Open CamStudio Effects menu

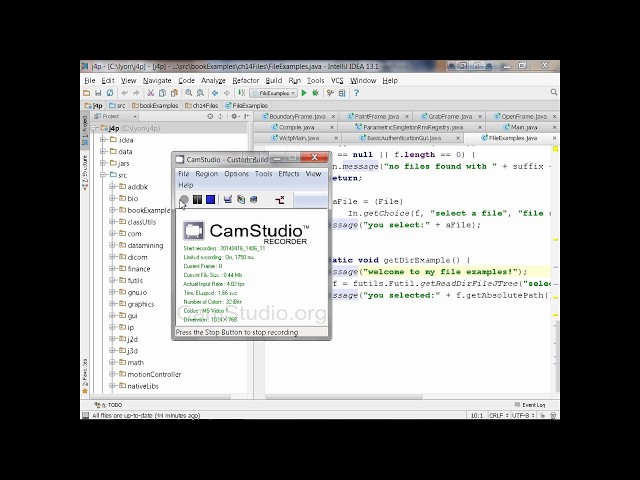289,173
